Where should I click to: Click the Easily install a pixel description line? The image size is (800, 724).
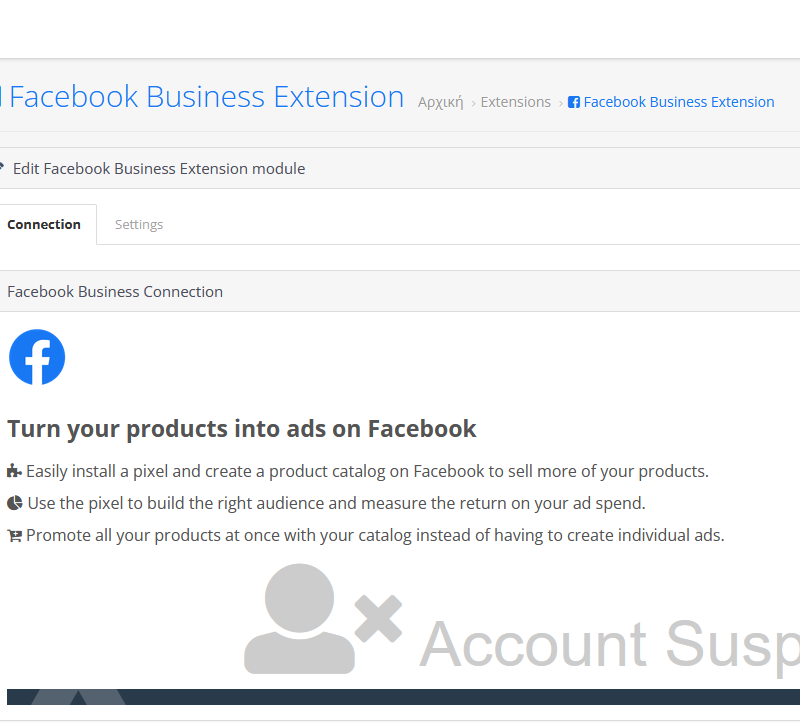click(367, 471)
